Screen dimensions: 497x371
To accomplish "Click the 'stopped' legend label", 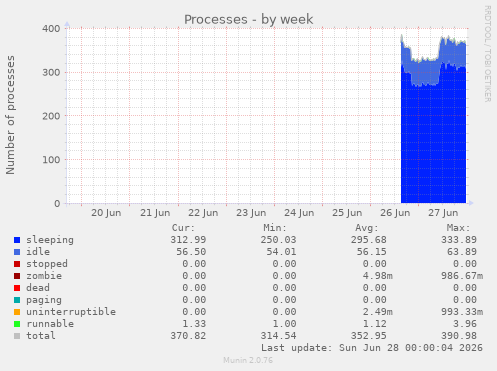I will click(x=47, y=264).
